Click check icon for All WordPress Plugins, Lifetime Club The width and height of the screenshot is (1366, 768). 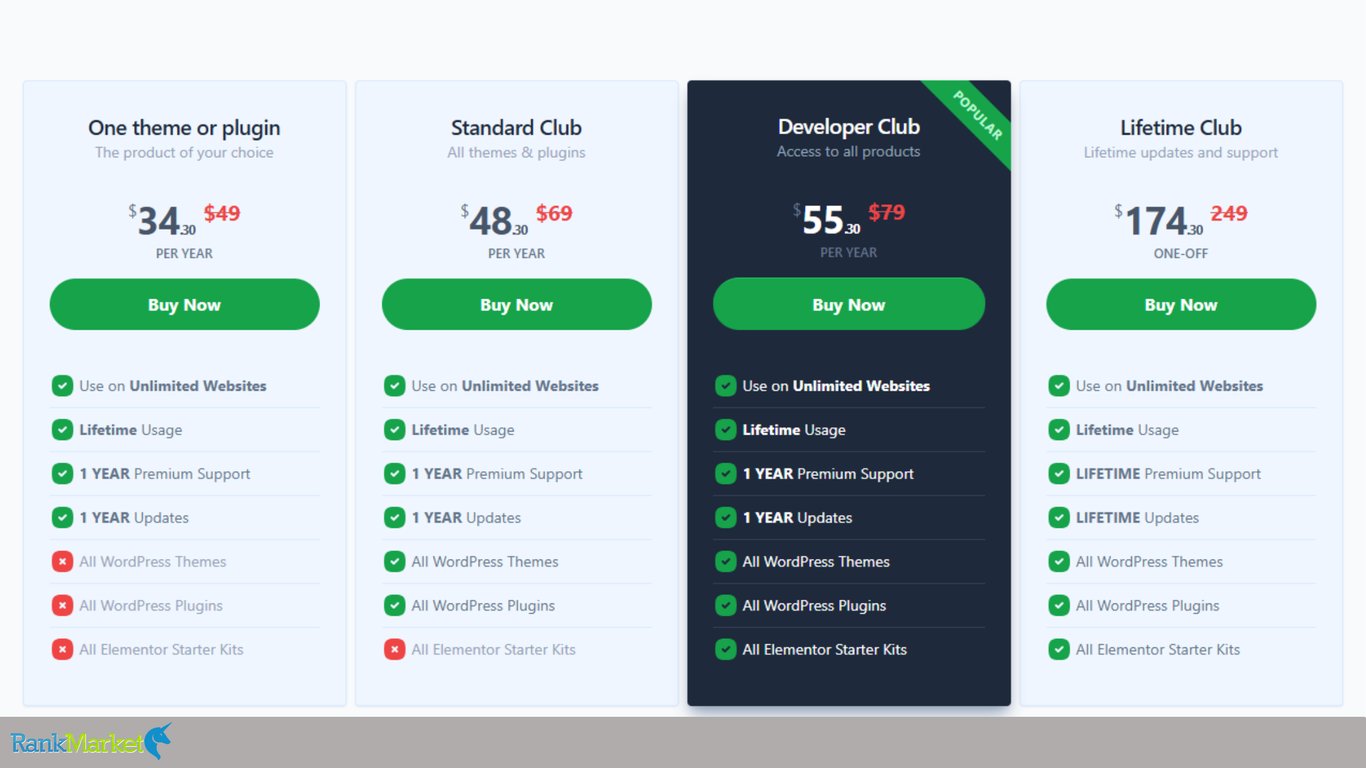[x=1058, y=606]
